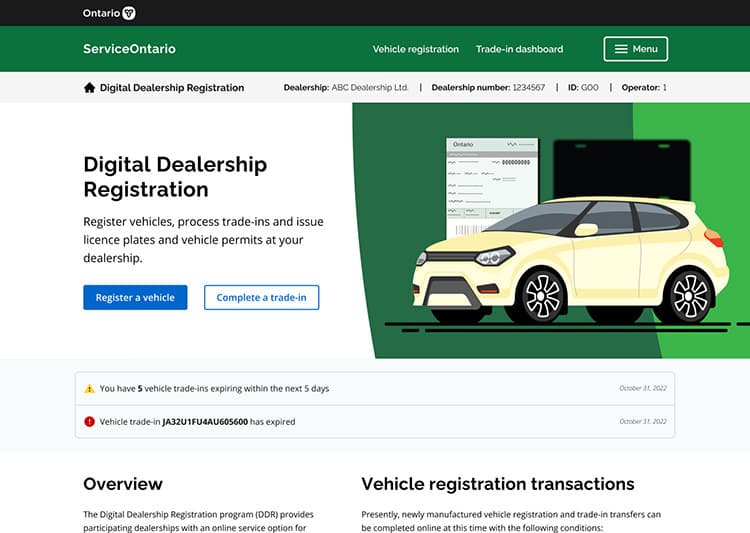The image size is (750, 533).
Task: Click the home icon in breadcrumb bar
Action: [89, 88]
